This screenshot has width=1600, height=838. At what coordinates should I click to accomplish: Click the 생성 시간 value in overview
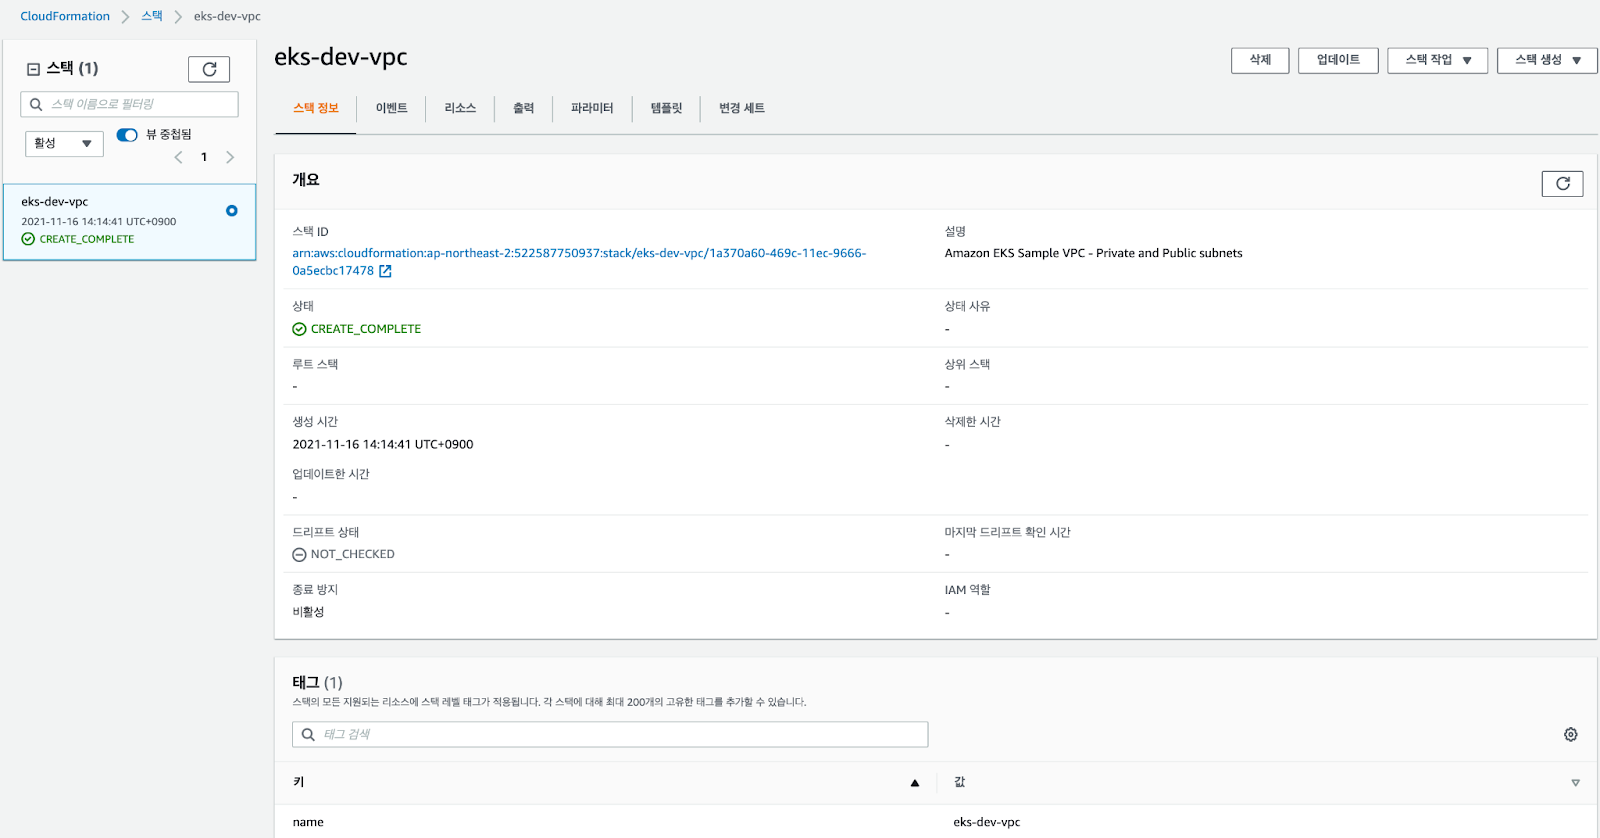tap(383, 445)
